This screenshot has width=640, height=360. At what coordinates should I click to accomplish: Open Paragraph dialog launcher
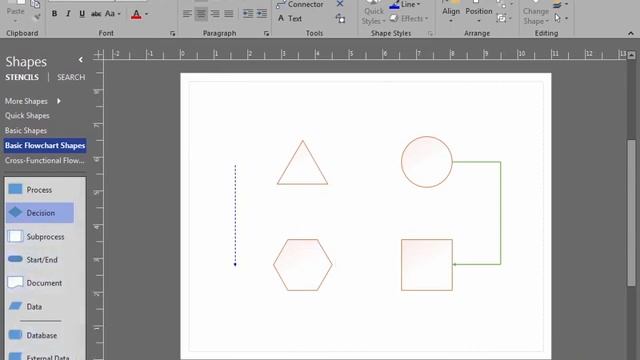(267, 33)
